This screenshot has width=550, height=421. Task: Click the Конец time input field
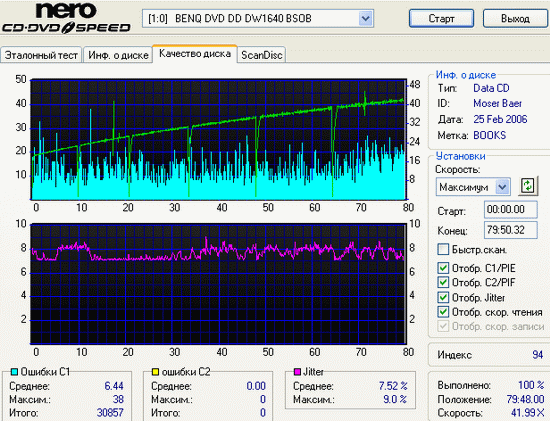click(x=511, y=230)
